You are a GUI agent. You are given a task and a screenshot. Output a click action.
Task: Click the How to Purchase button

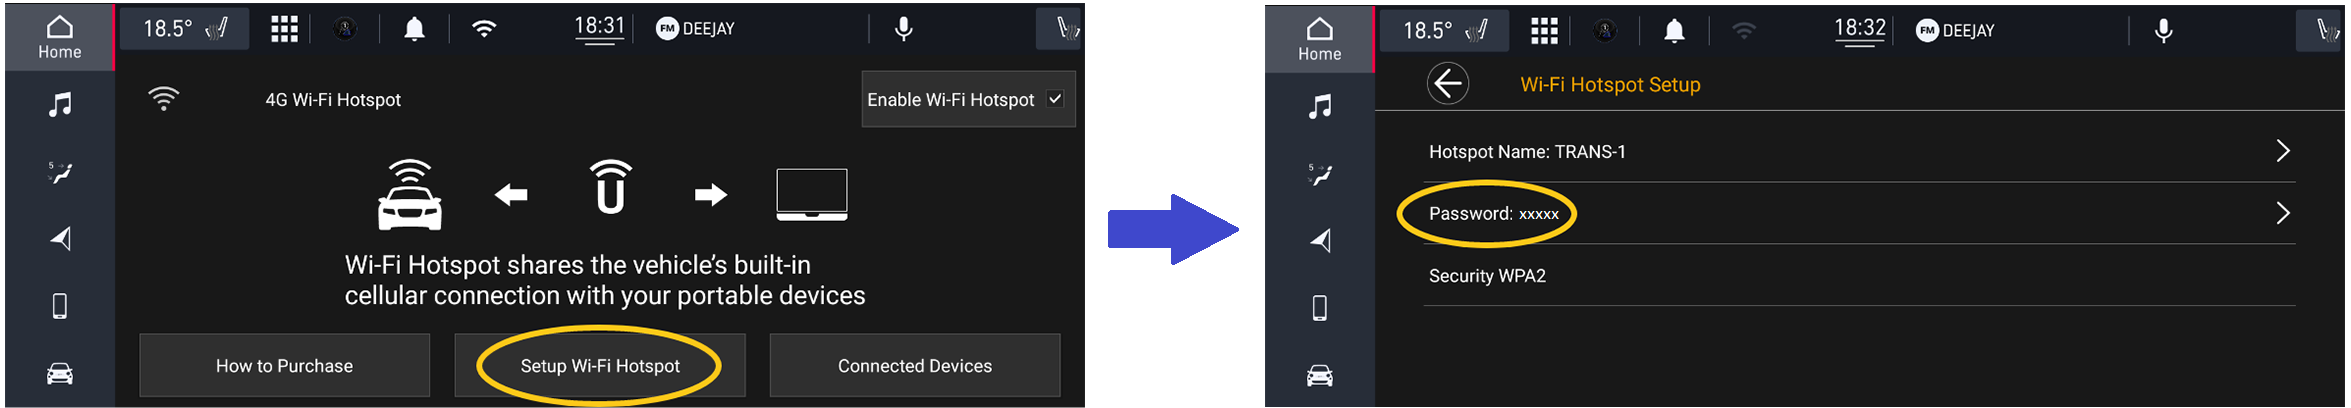tap(284, 366)
